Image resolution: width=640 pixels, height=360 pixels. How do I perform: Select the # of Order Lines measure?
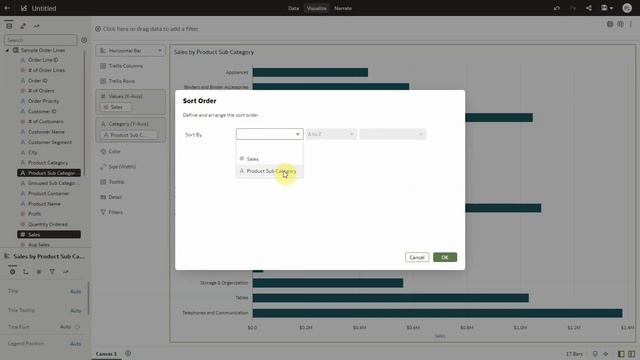pyautogui.click(x=46, y=70)
